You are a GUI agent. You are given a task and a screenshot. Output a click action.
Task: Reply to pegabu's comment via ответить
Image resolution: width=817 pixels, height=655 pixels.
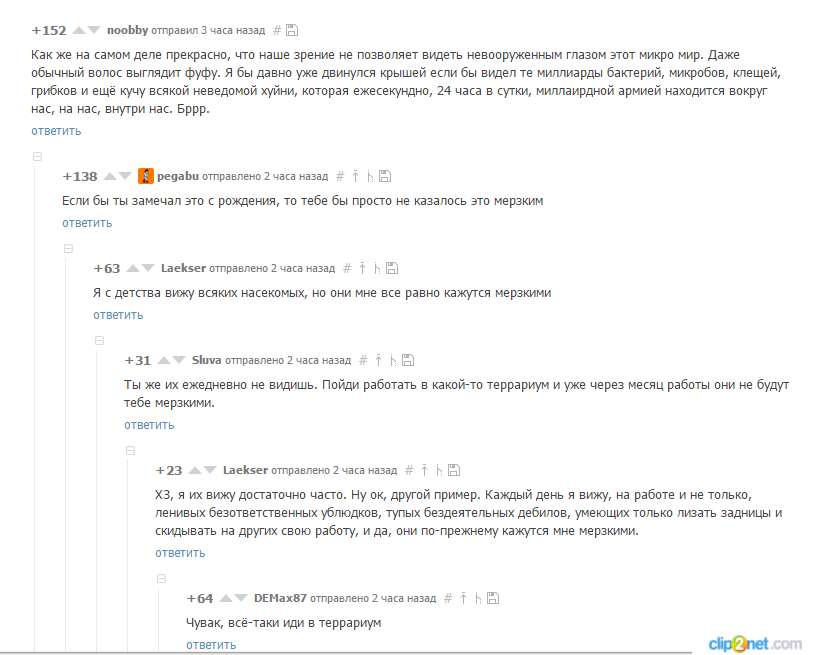point(87,223)
